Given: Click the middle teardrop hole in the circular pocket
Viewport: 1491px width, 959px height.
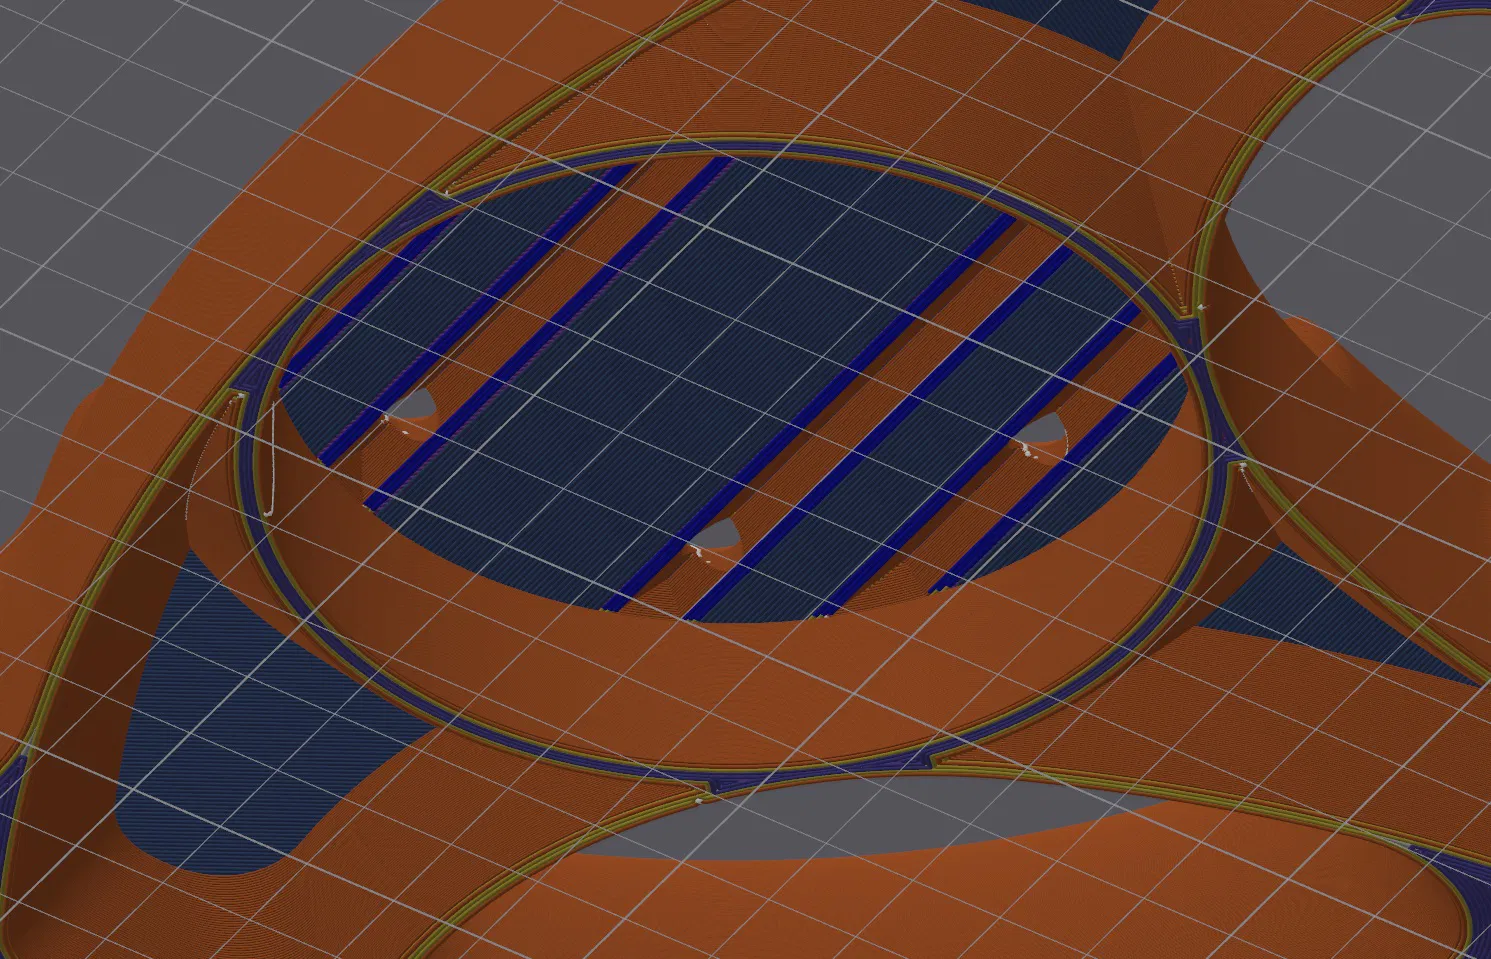Looking at the screenshot, I should (x=717, y=535).
